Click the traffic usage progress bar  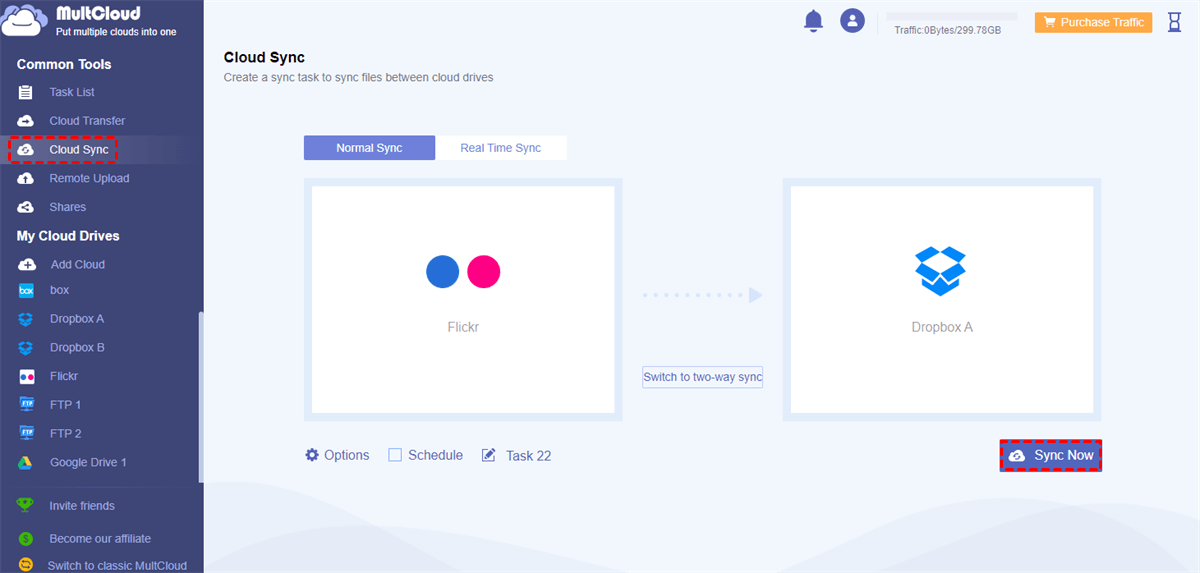click(952, 16)
